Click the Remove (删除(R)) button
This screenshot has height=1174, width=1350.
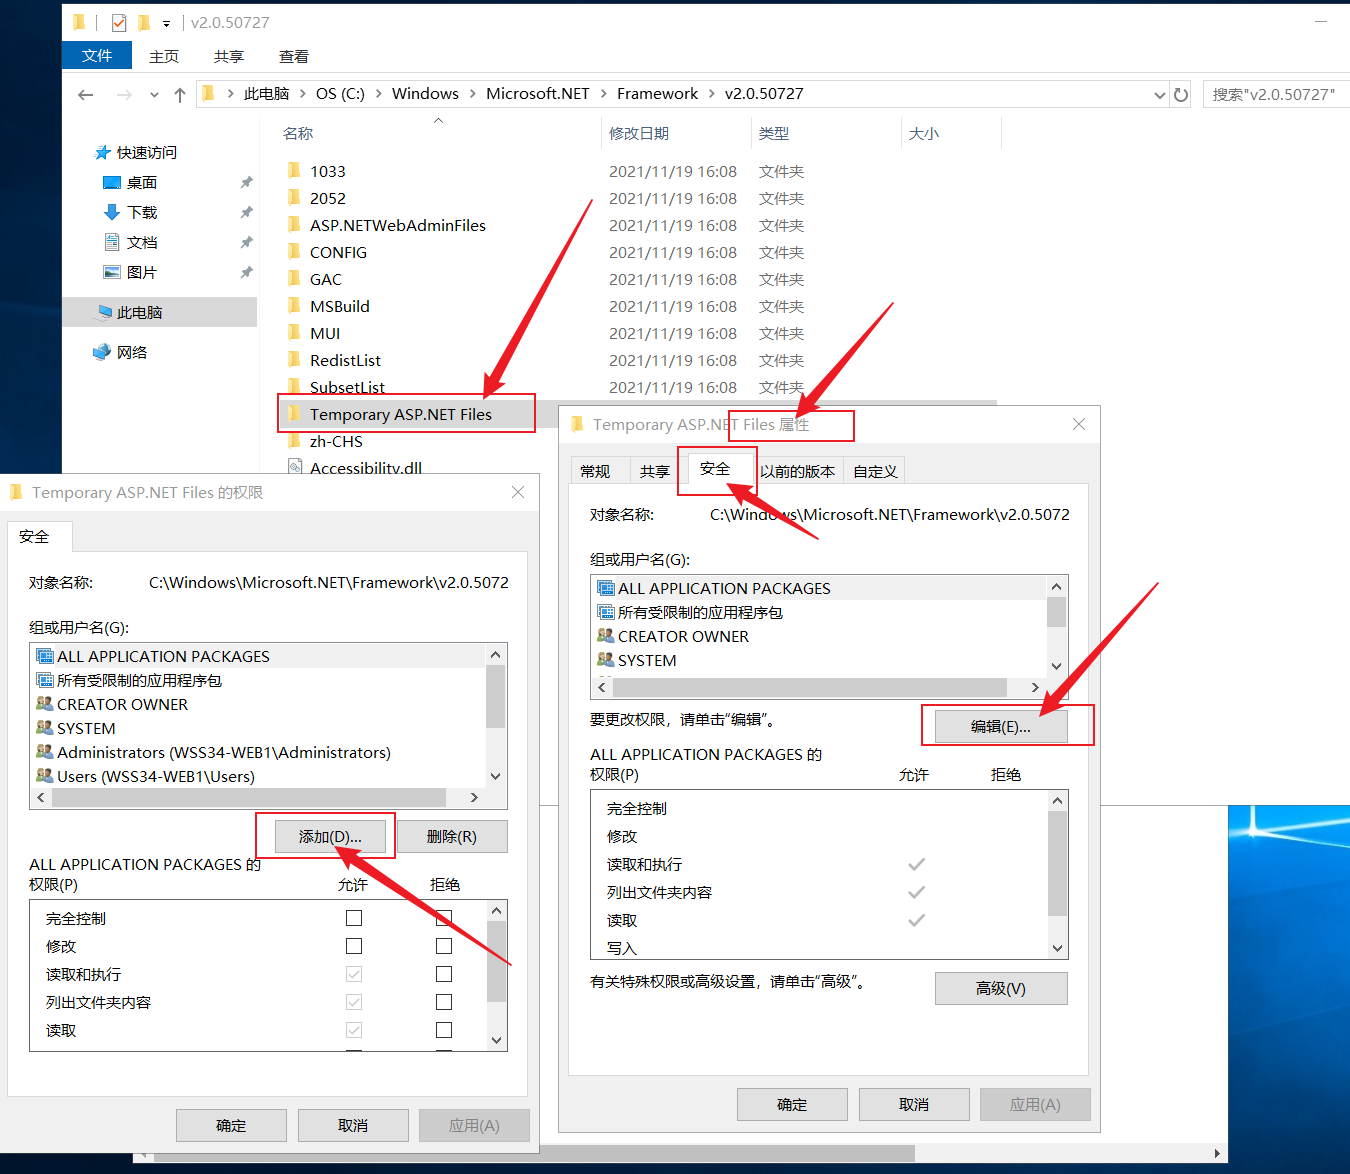point(452,836)
